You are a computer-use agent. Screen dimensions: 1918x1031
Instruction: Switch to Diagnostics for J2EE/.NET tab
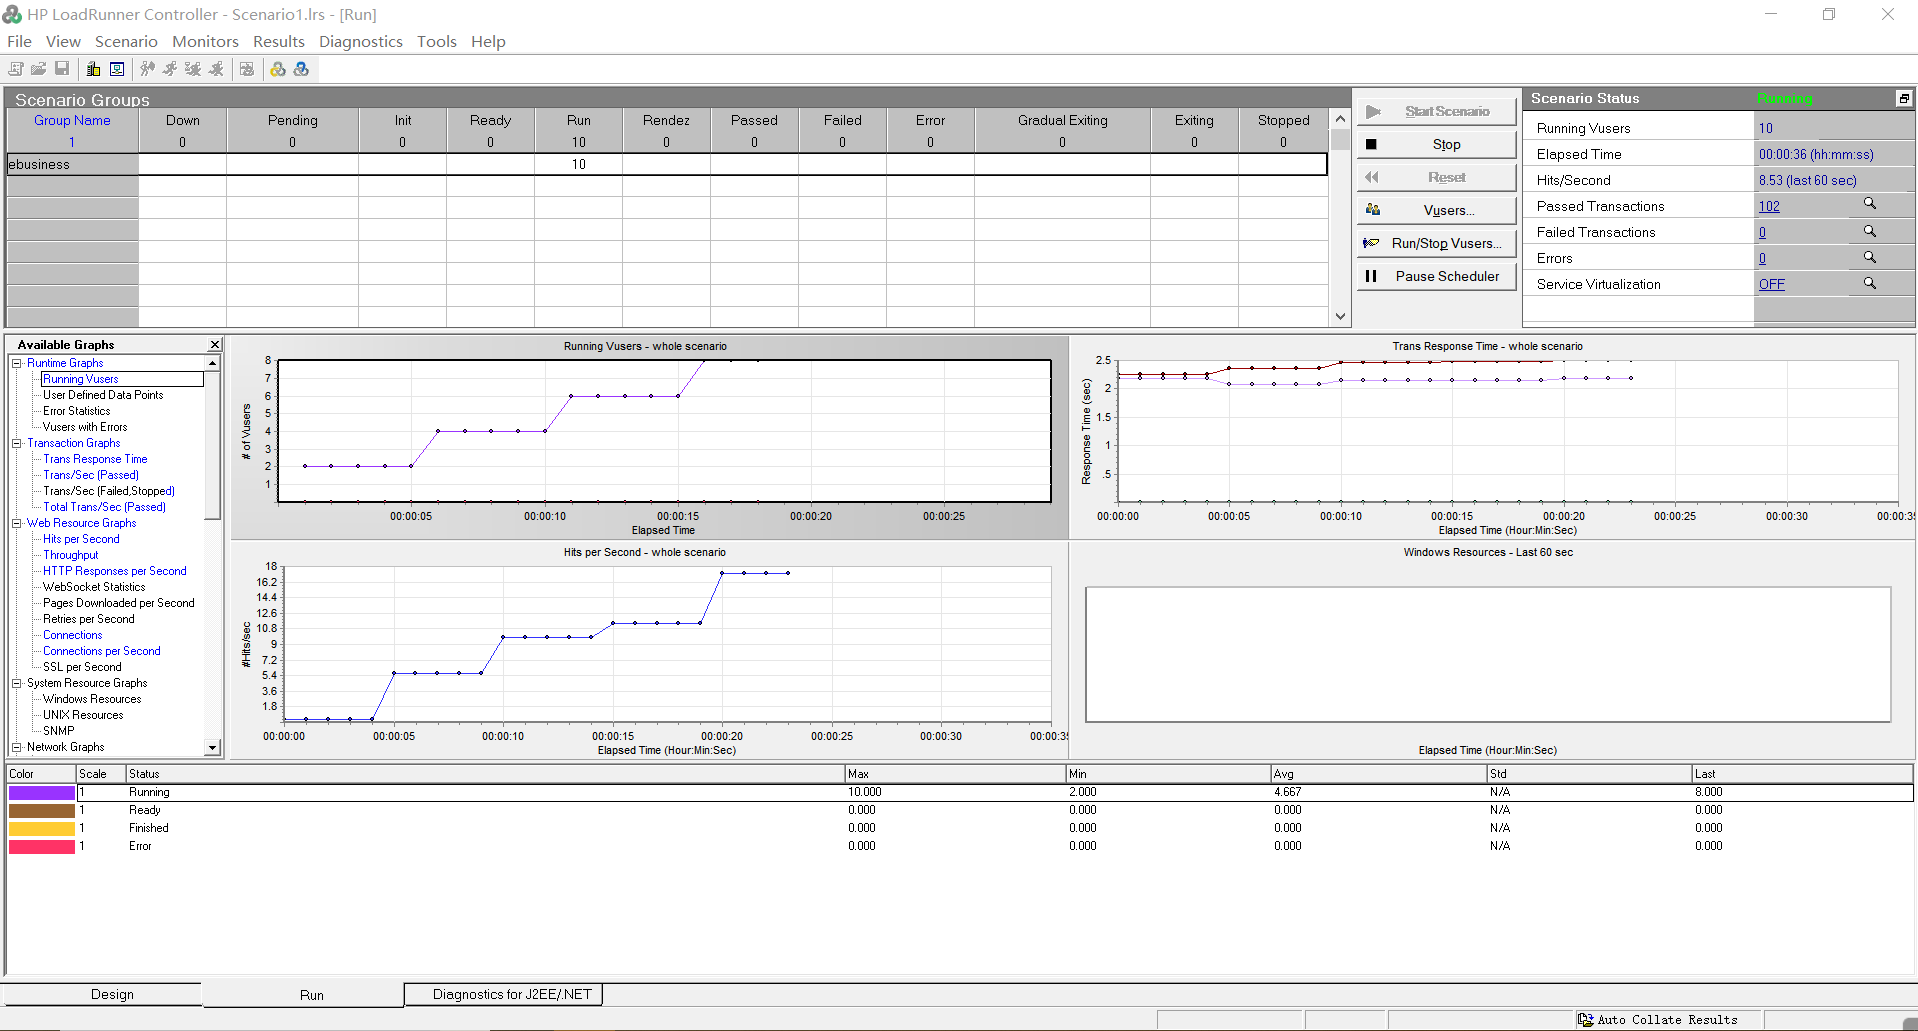(503, 994)
